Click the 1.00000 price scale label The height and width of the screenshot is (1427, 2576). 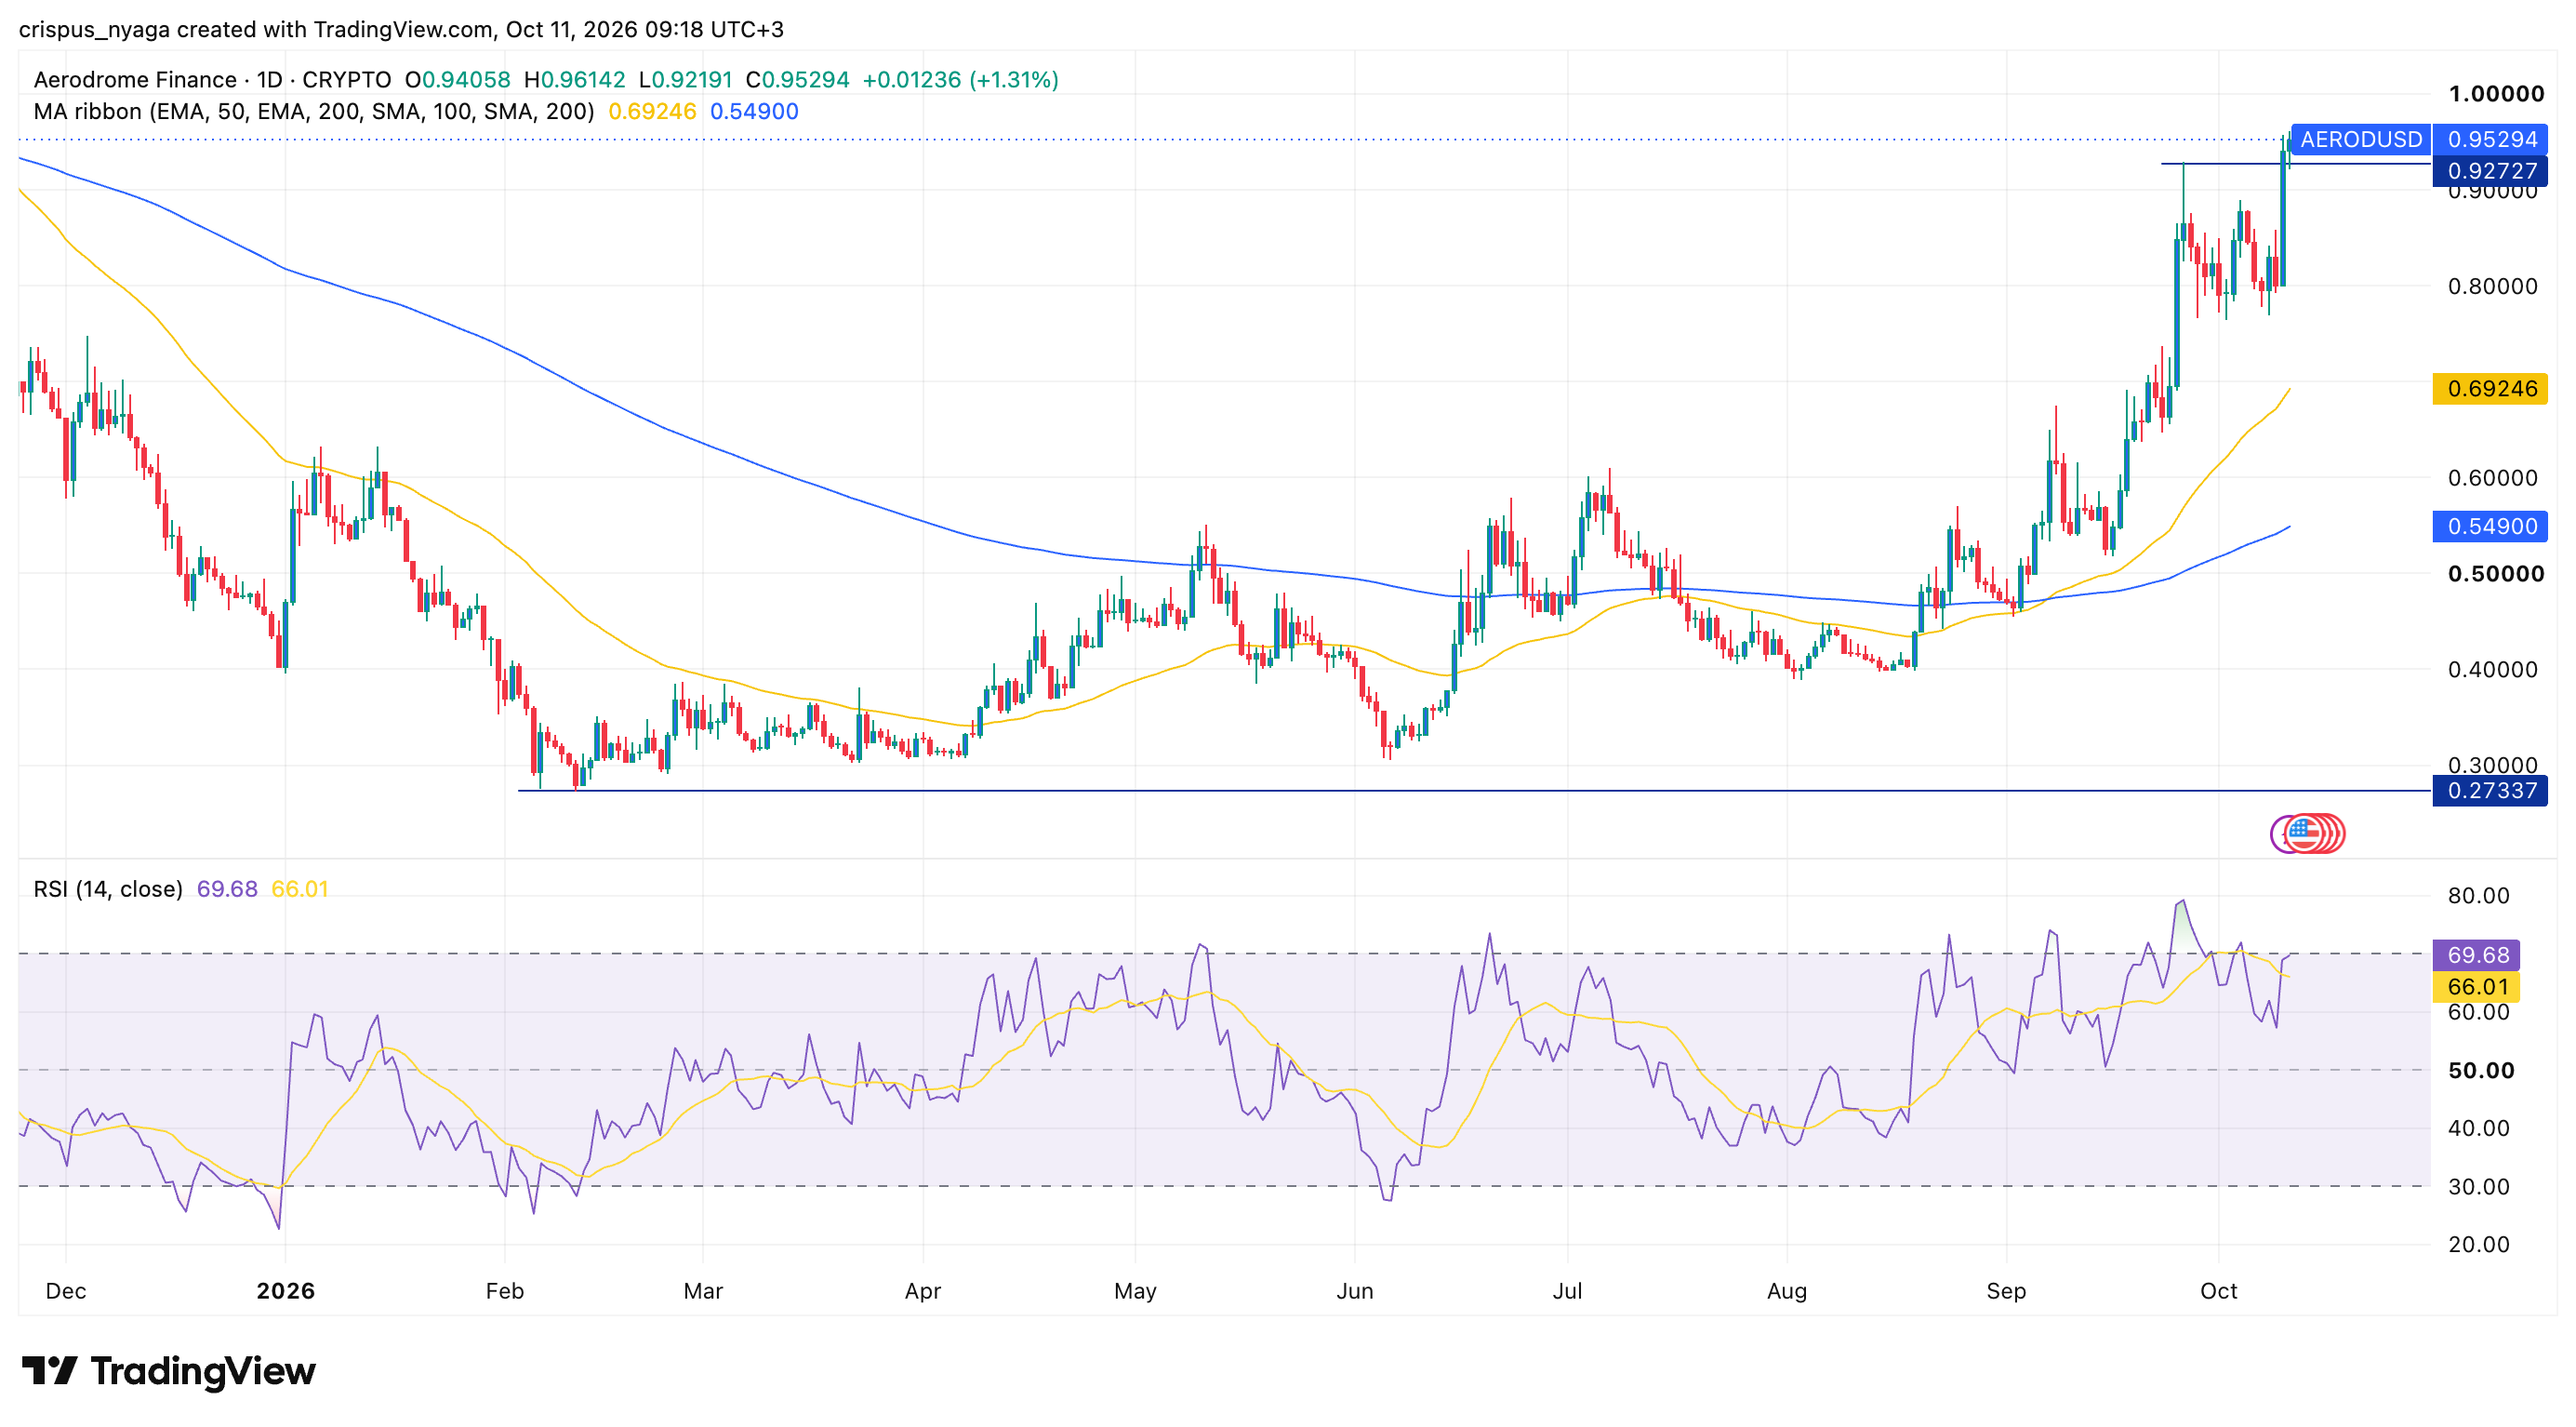point(2496,94)
